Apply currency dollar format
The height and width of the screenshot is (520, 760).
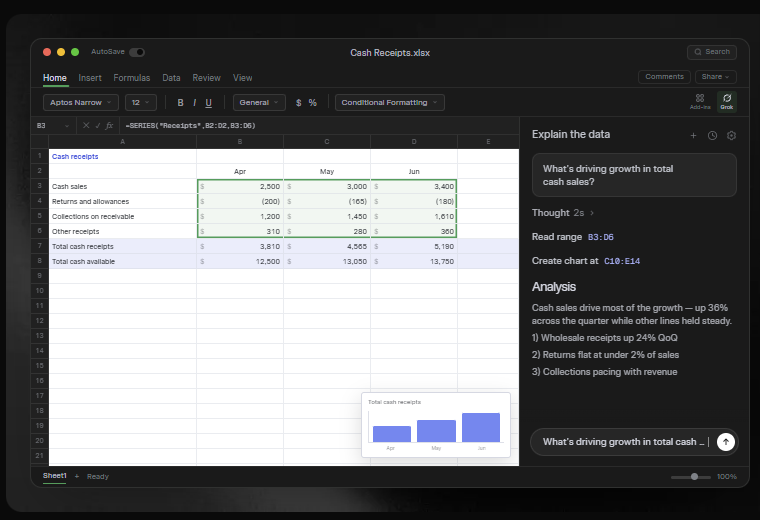(299, 103)
